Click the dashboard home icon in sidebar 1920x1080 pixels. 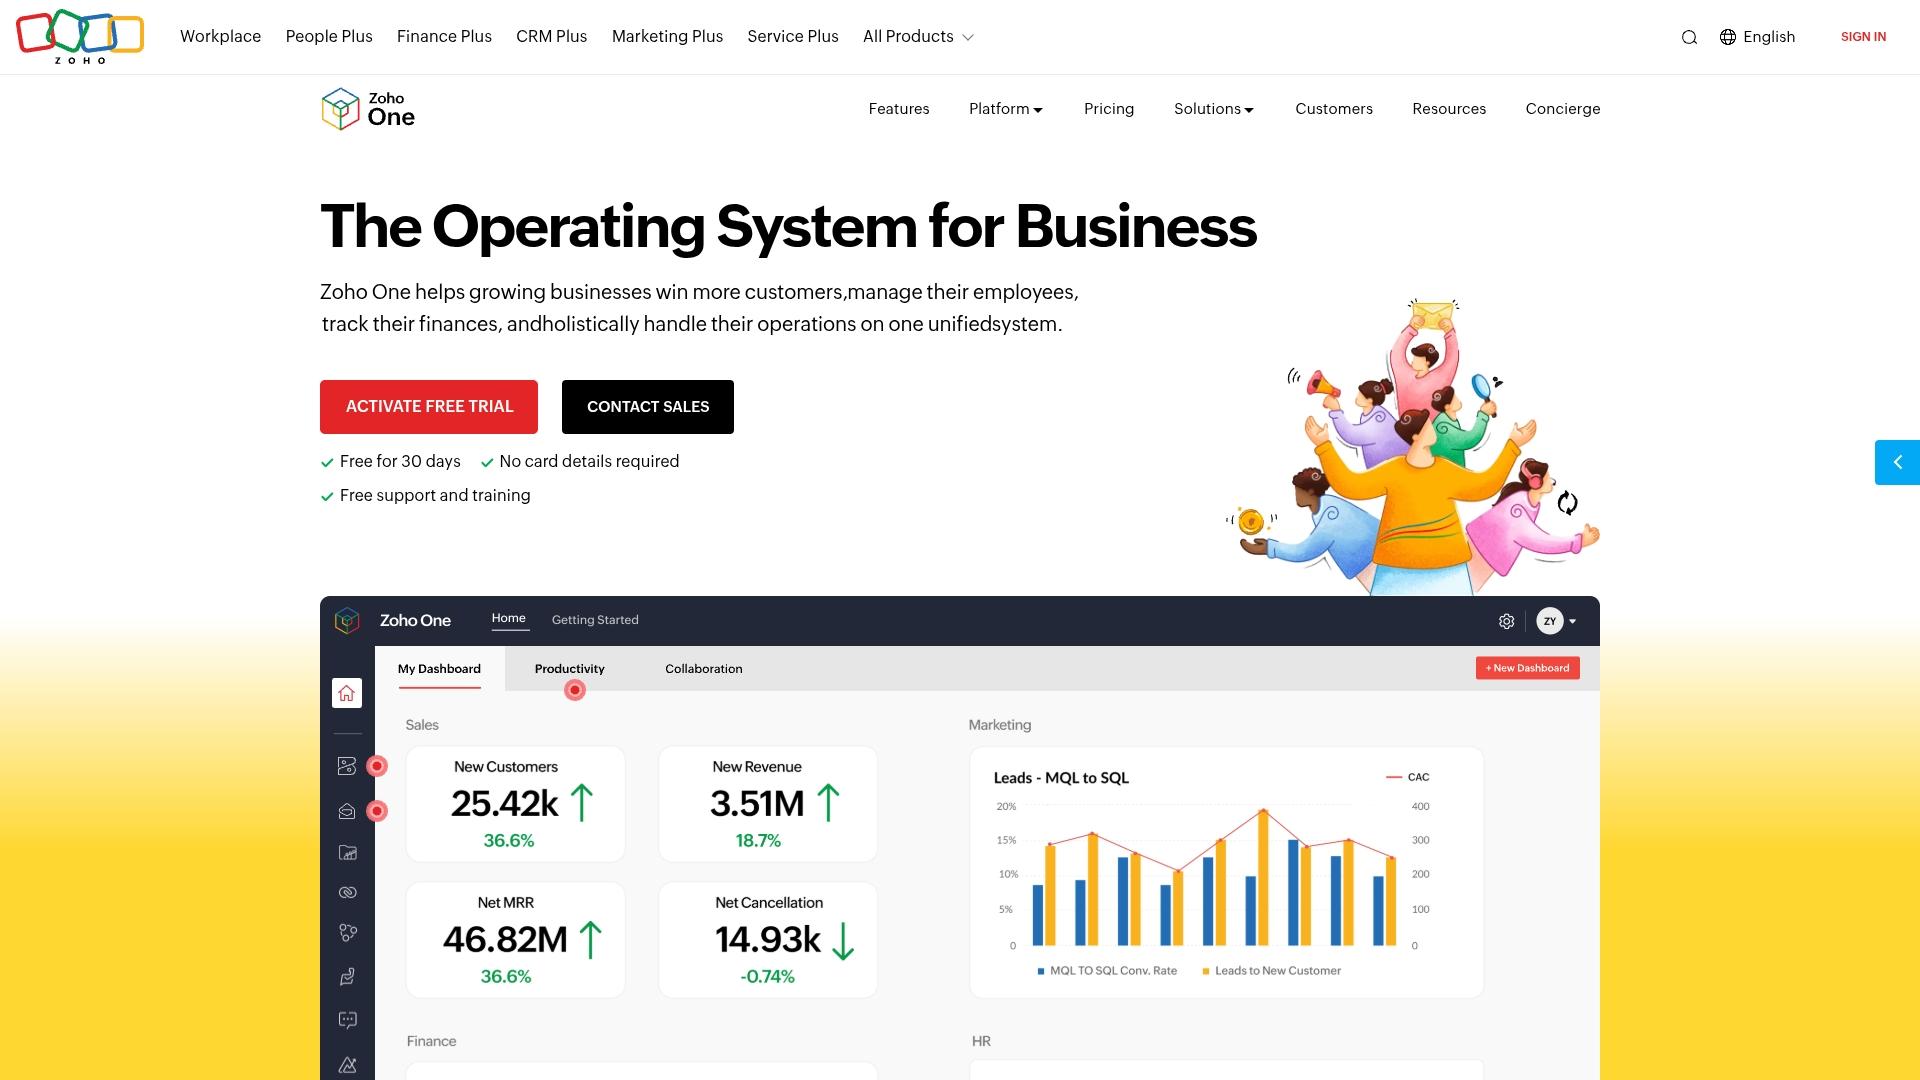coord(347,693)
